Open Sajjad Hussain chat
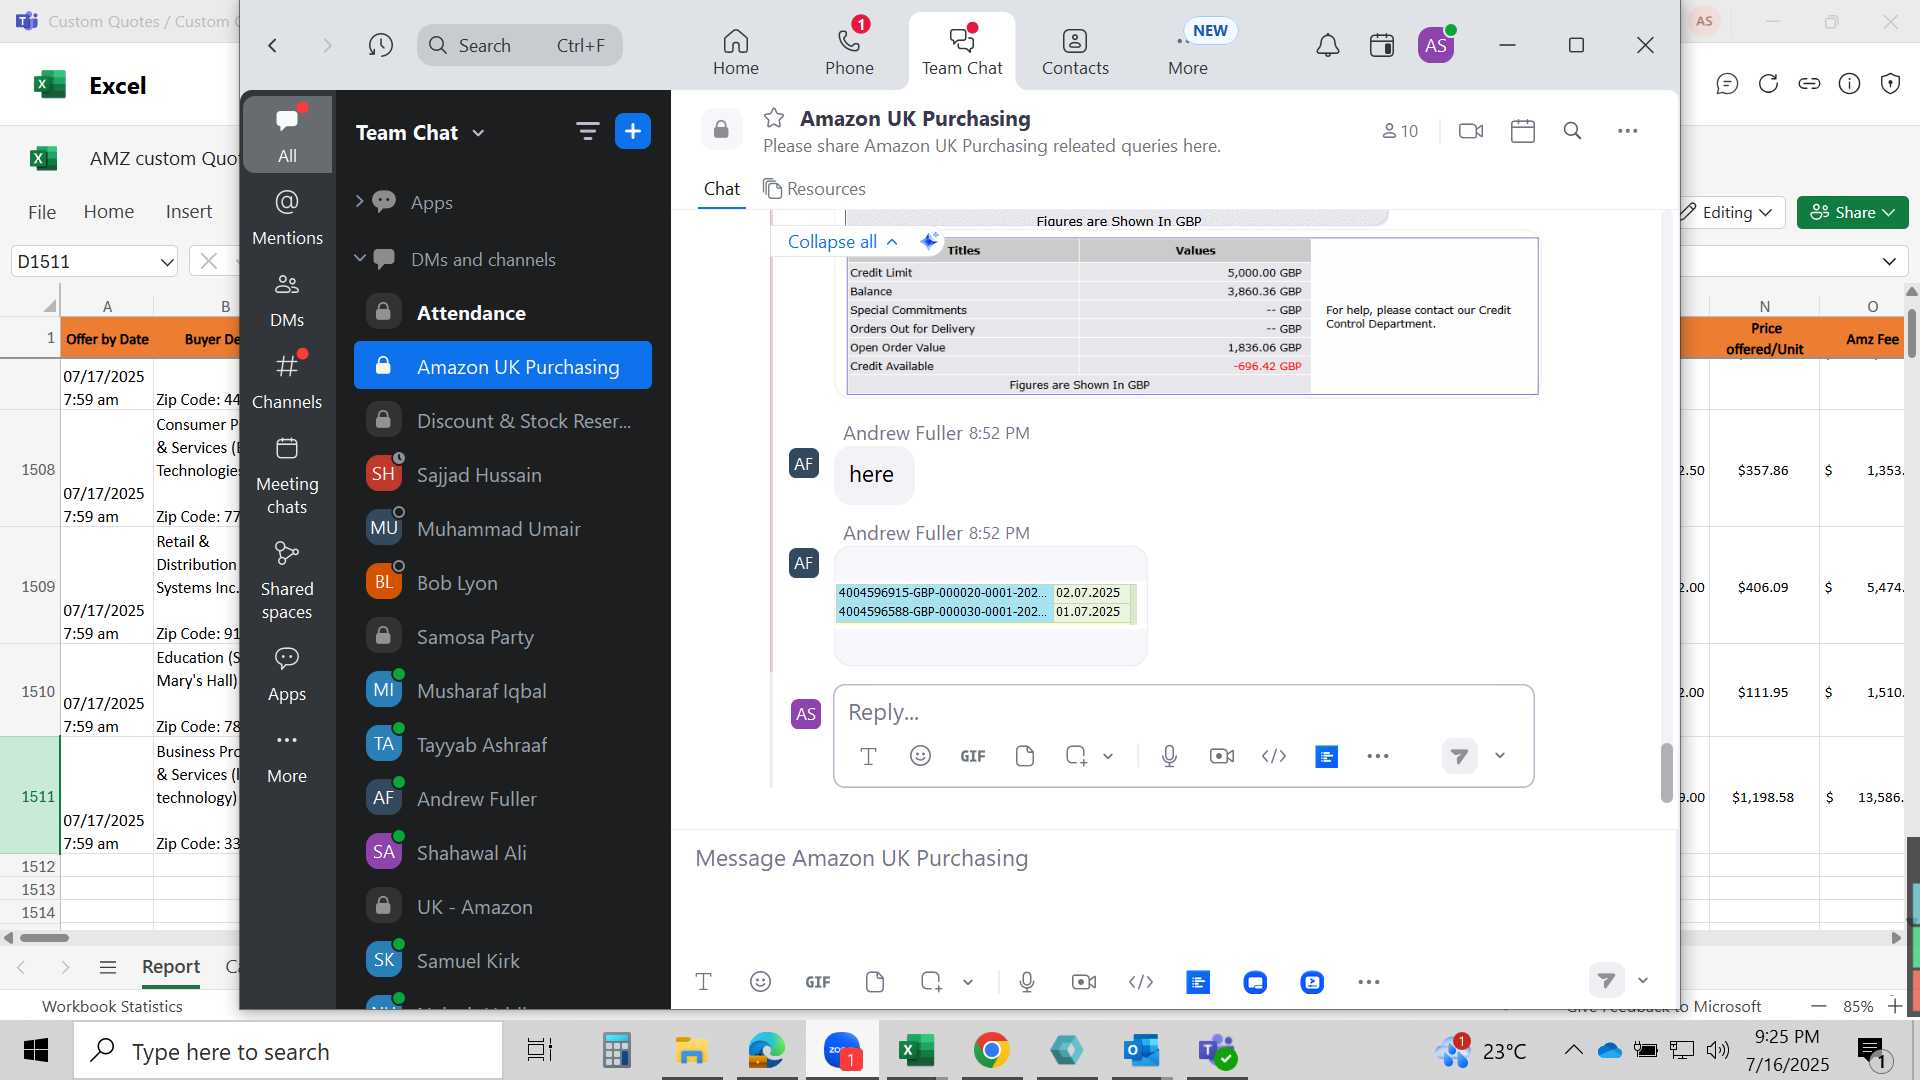The height and width of the screenshot is (1080, 1920). pos(503,475)
